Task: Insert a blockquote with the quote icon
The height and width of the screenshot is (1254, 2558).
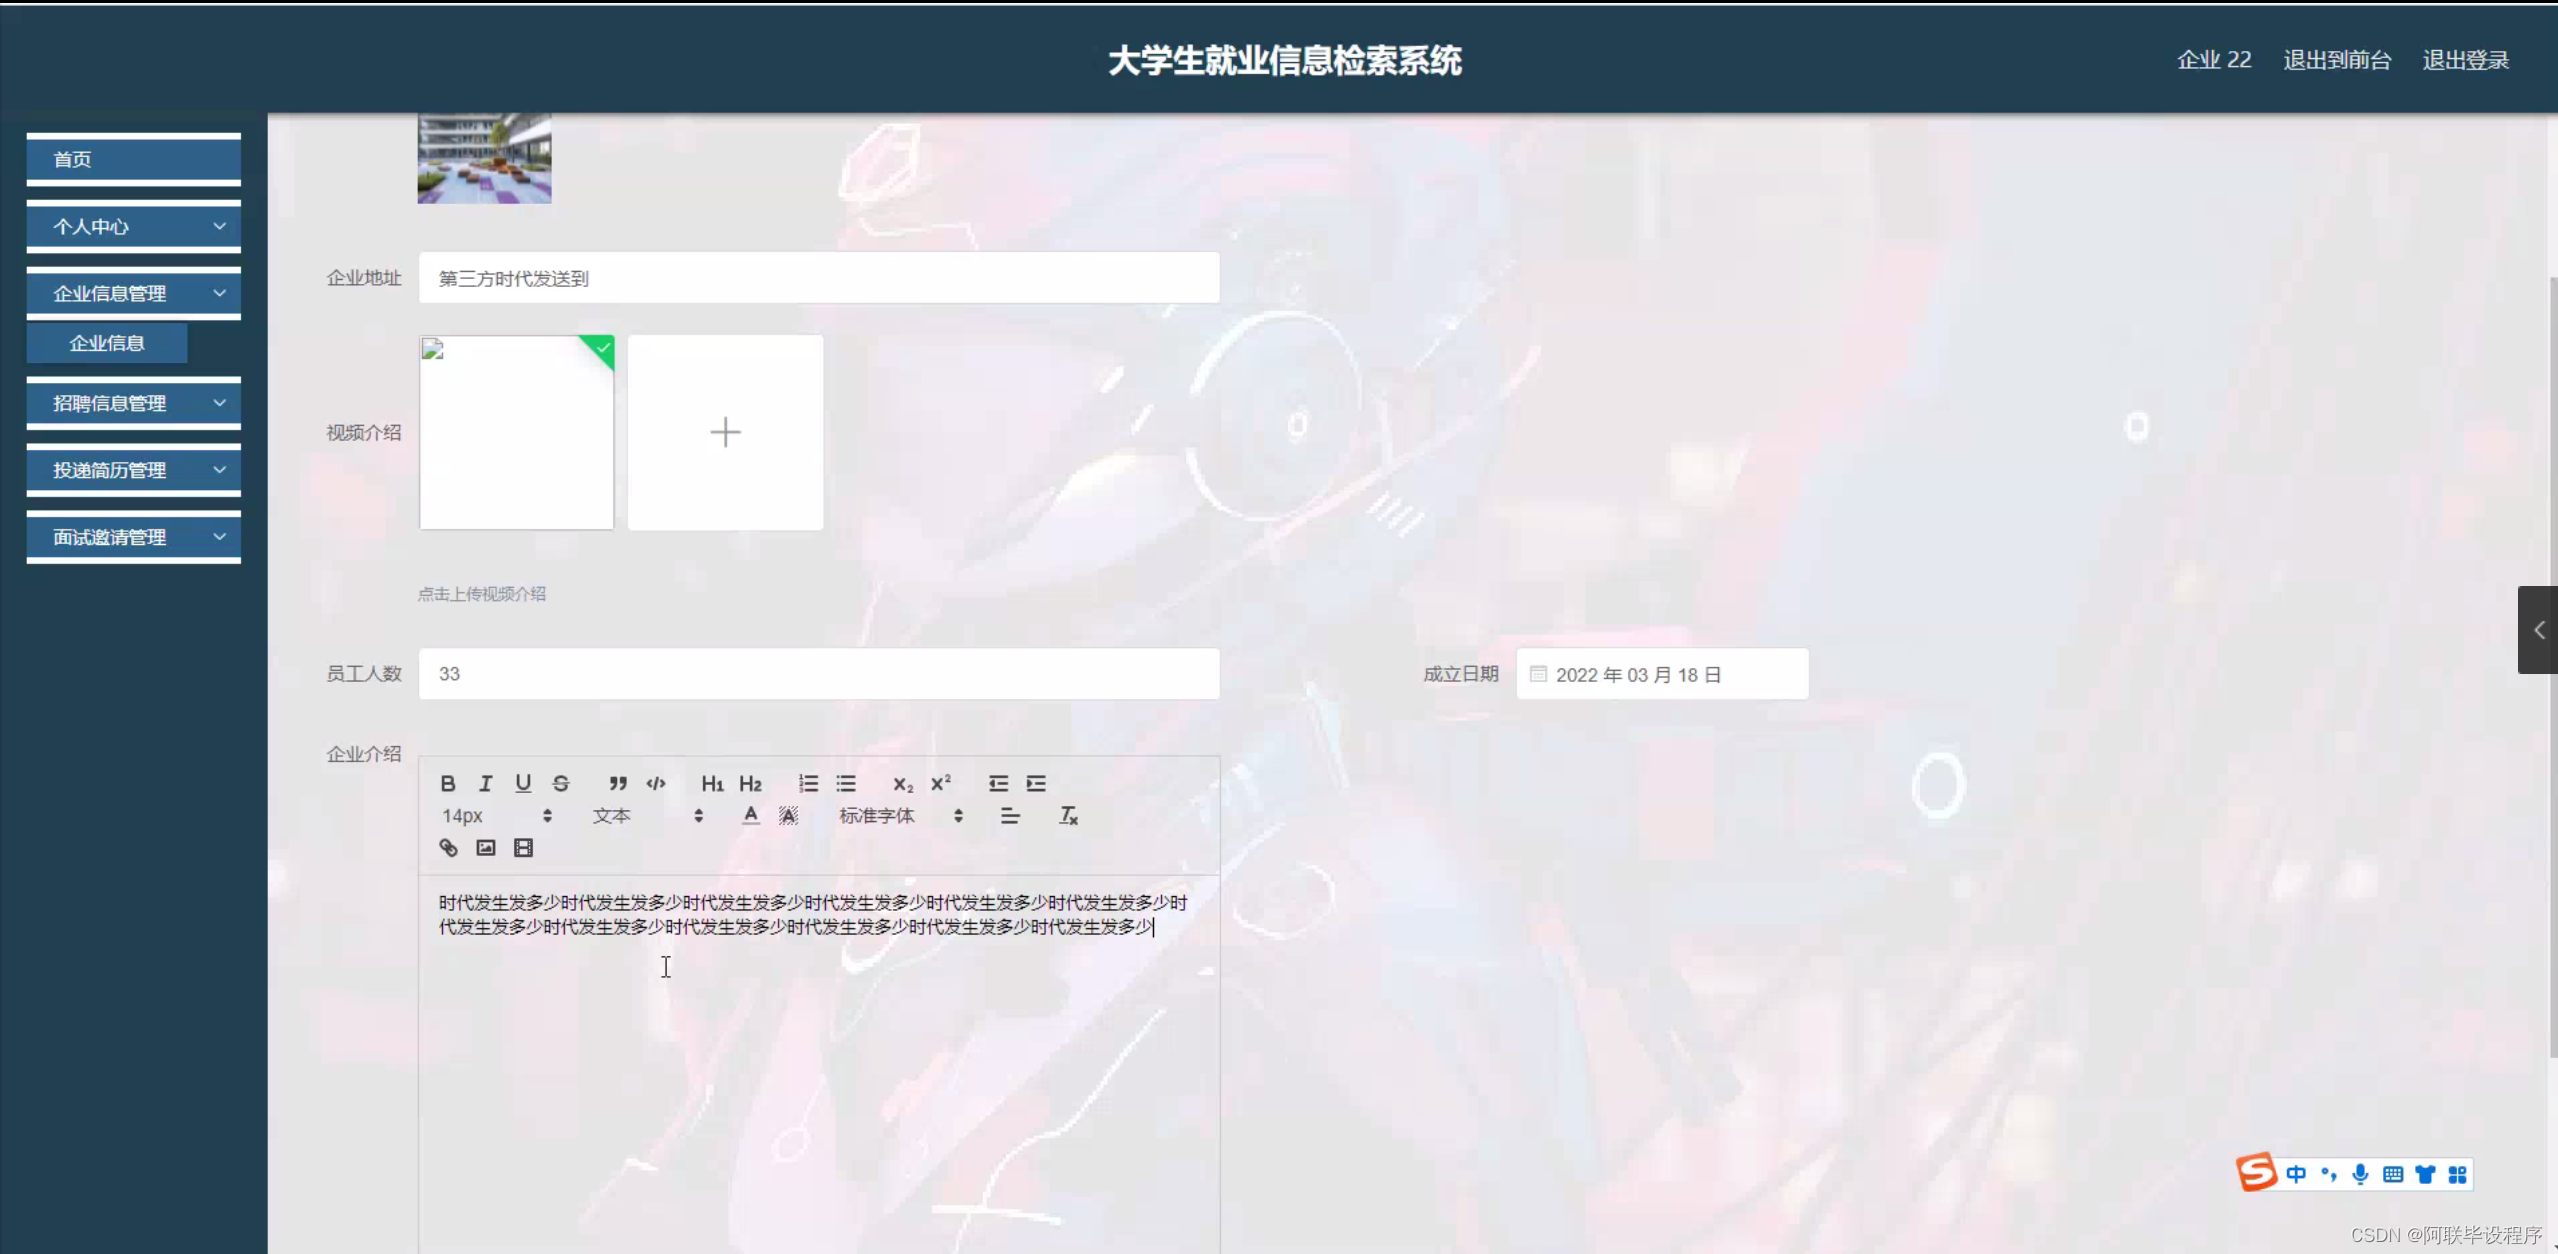Action: click(x=618, y=783)
